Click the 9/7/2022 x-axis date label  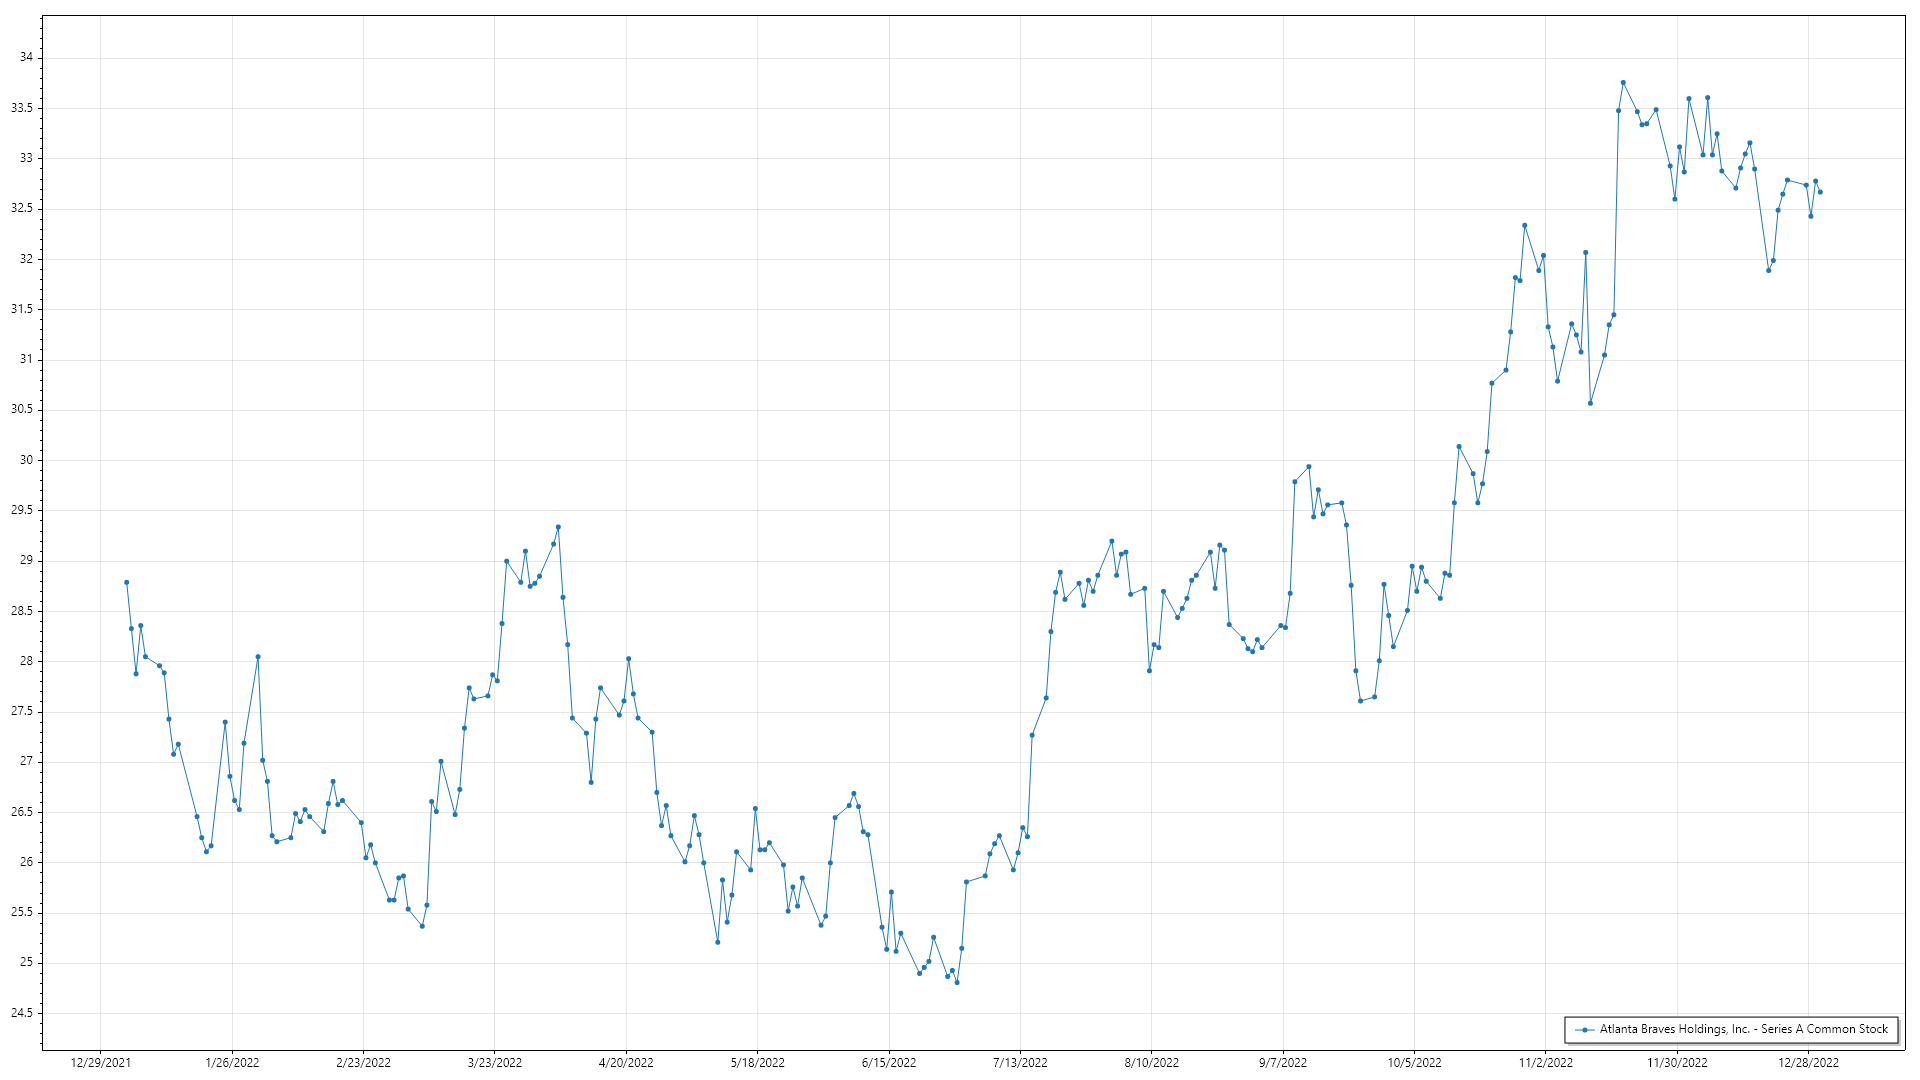[1283, 1063]
